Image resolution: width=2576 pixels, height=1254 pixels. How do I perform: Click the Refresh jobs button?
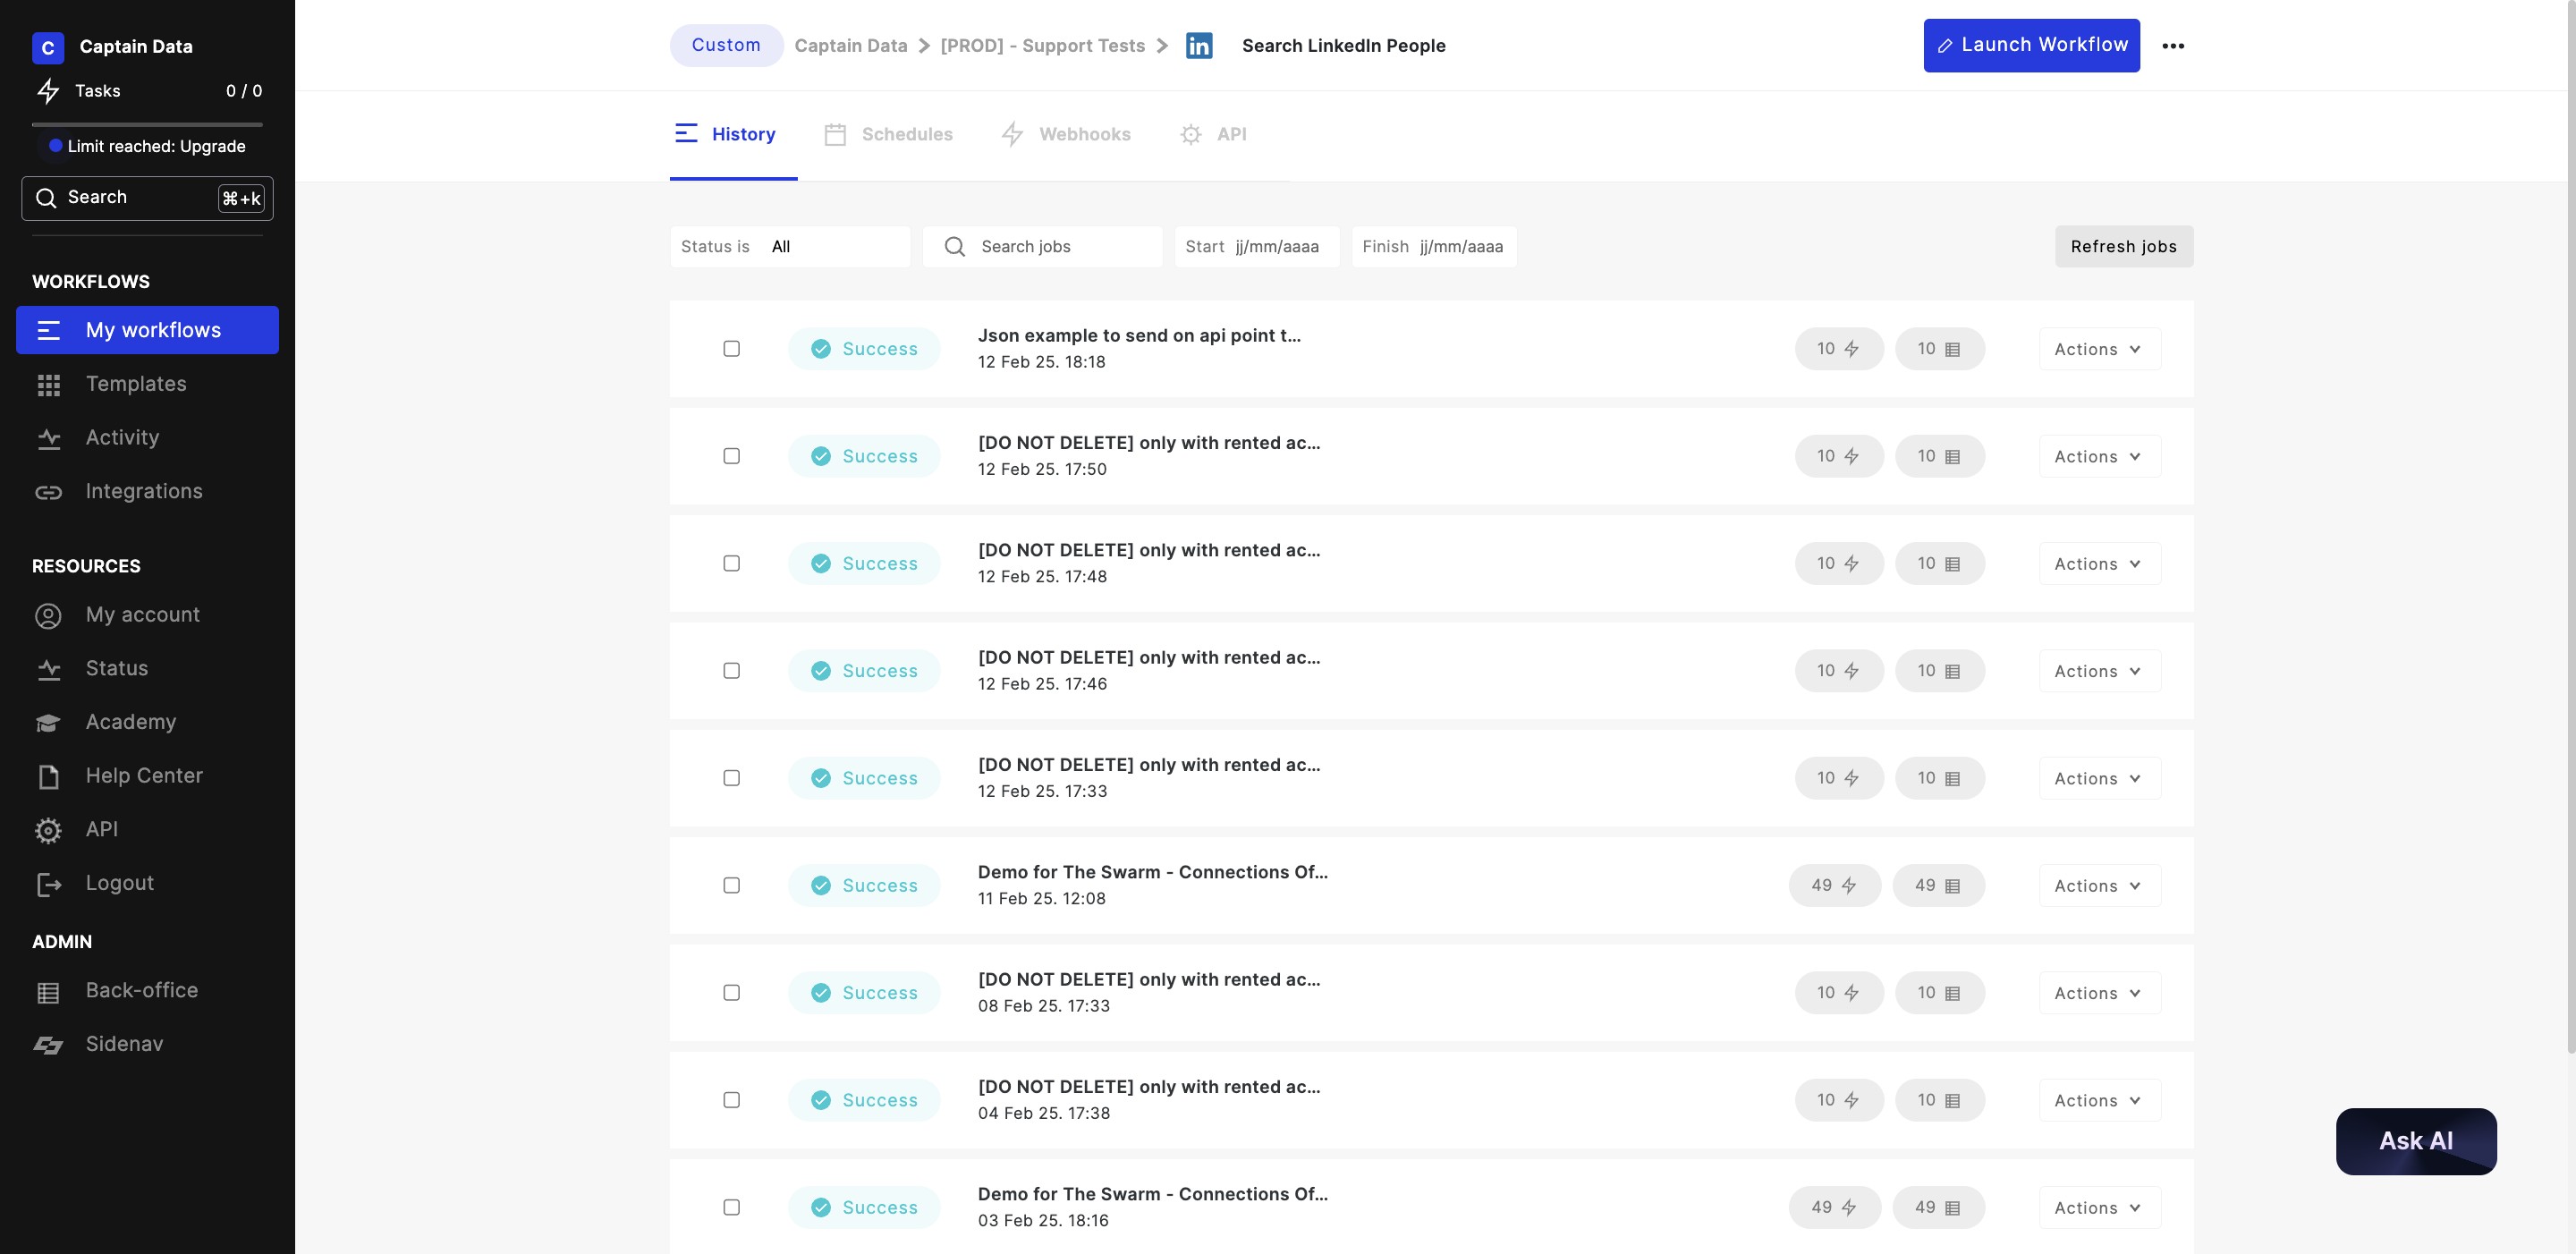coord(2123,247)
